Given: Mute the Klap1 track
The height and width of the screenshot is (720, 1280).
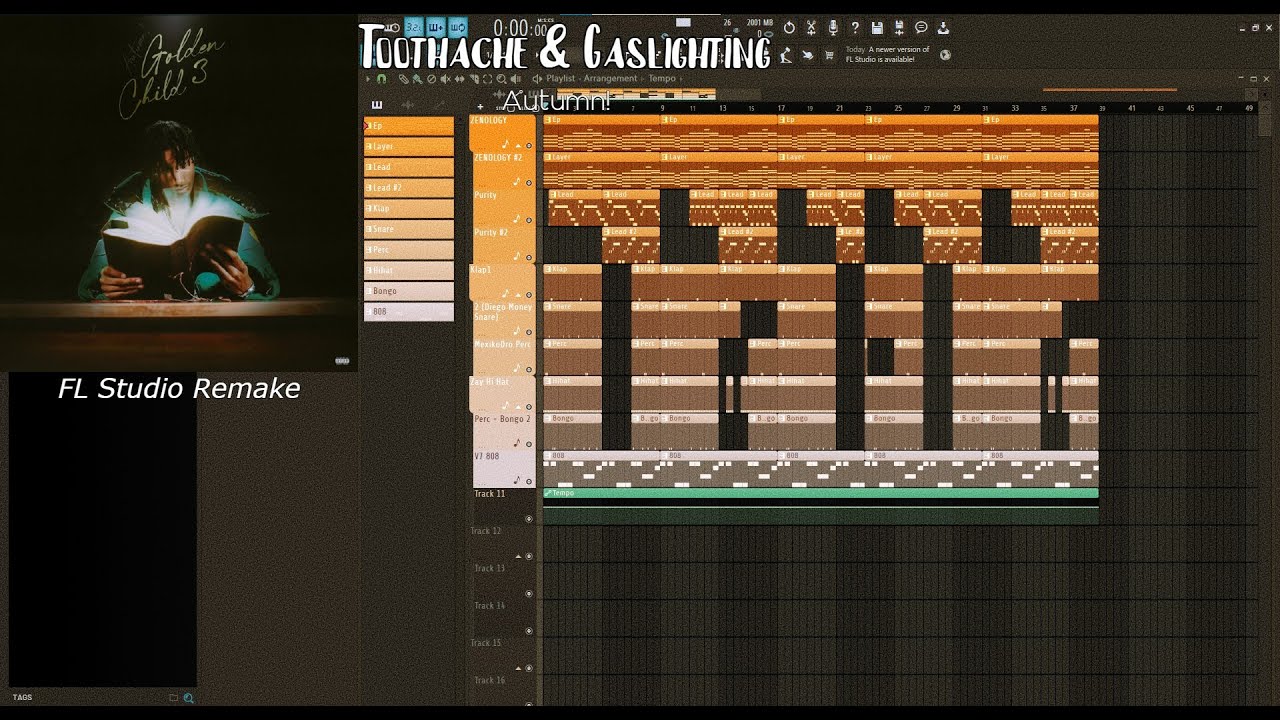Looking at the screenshot, I should click(529, 295).
